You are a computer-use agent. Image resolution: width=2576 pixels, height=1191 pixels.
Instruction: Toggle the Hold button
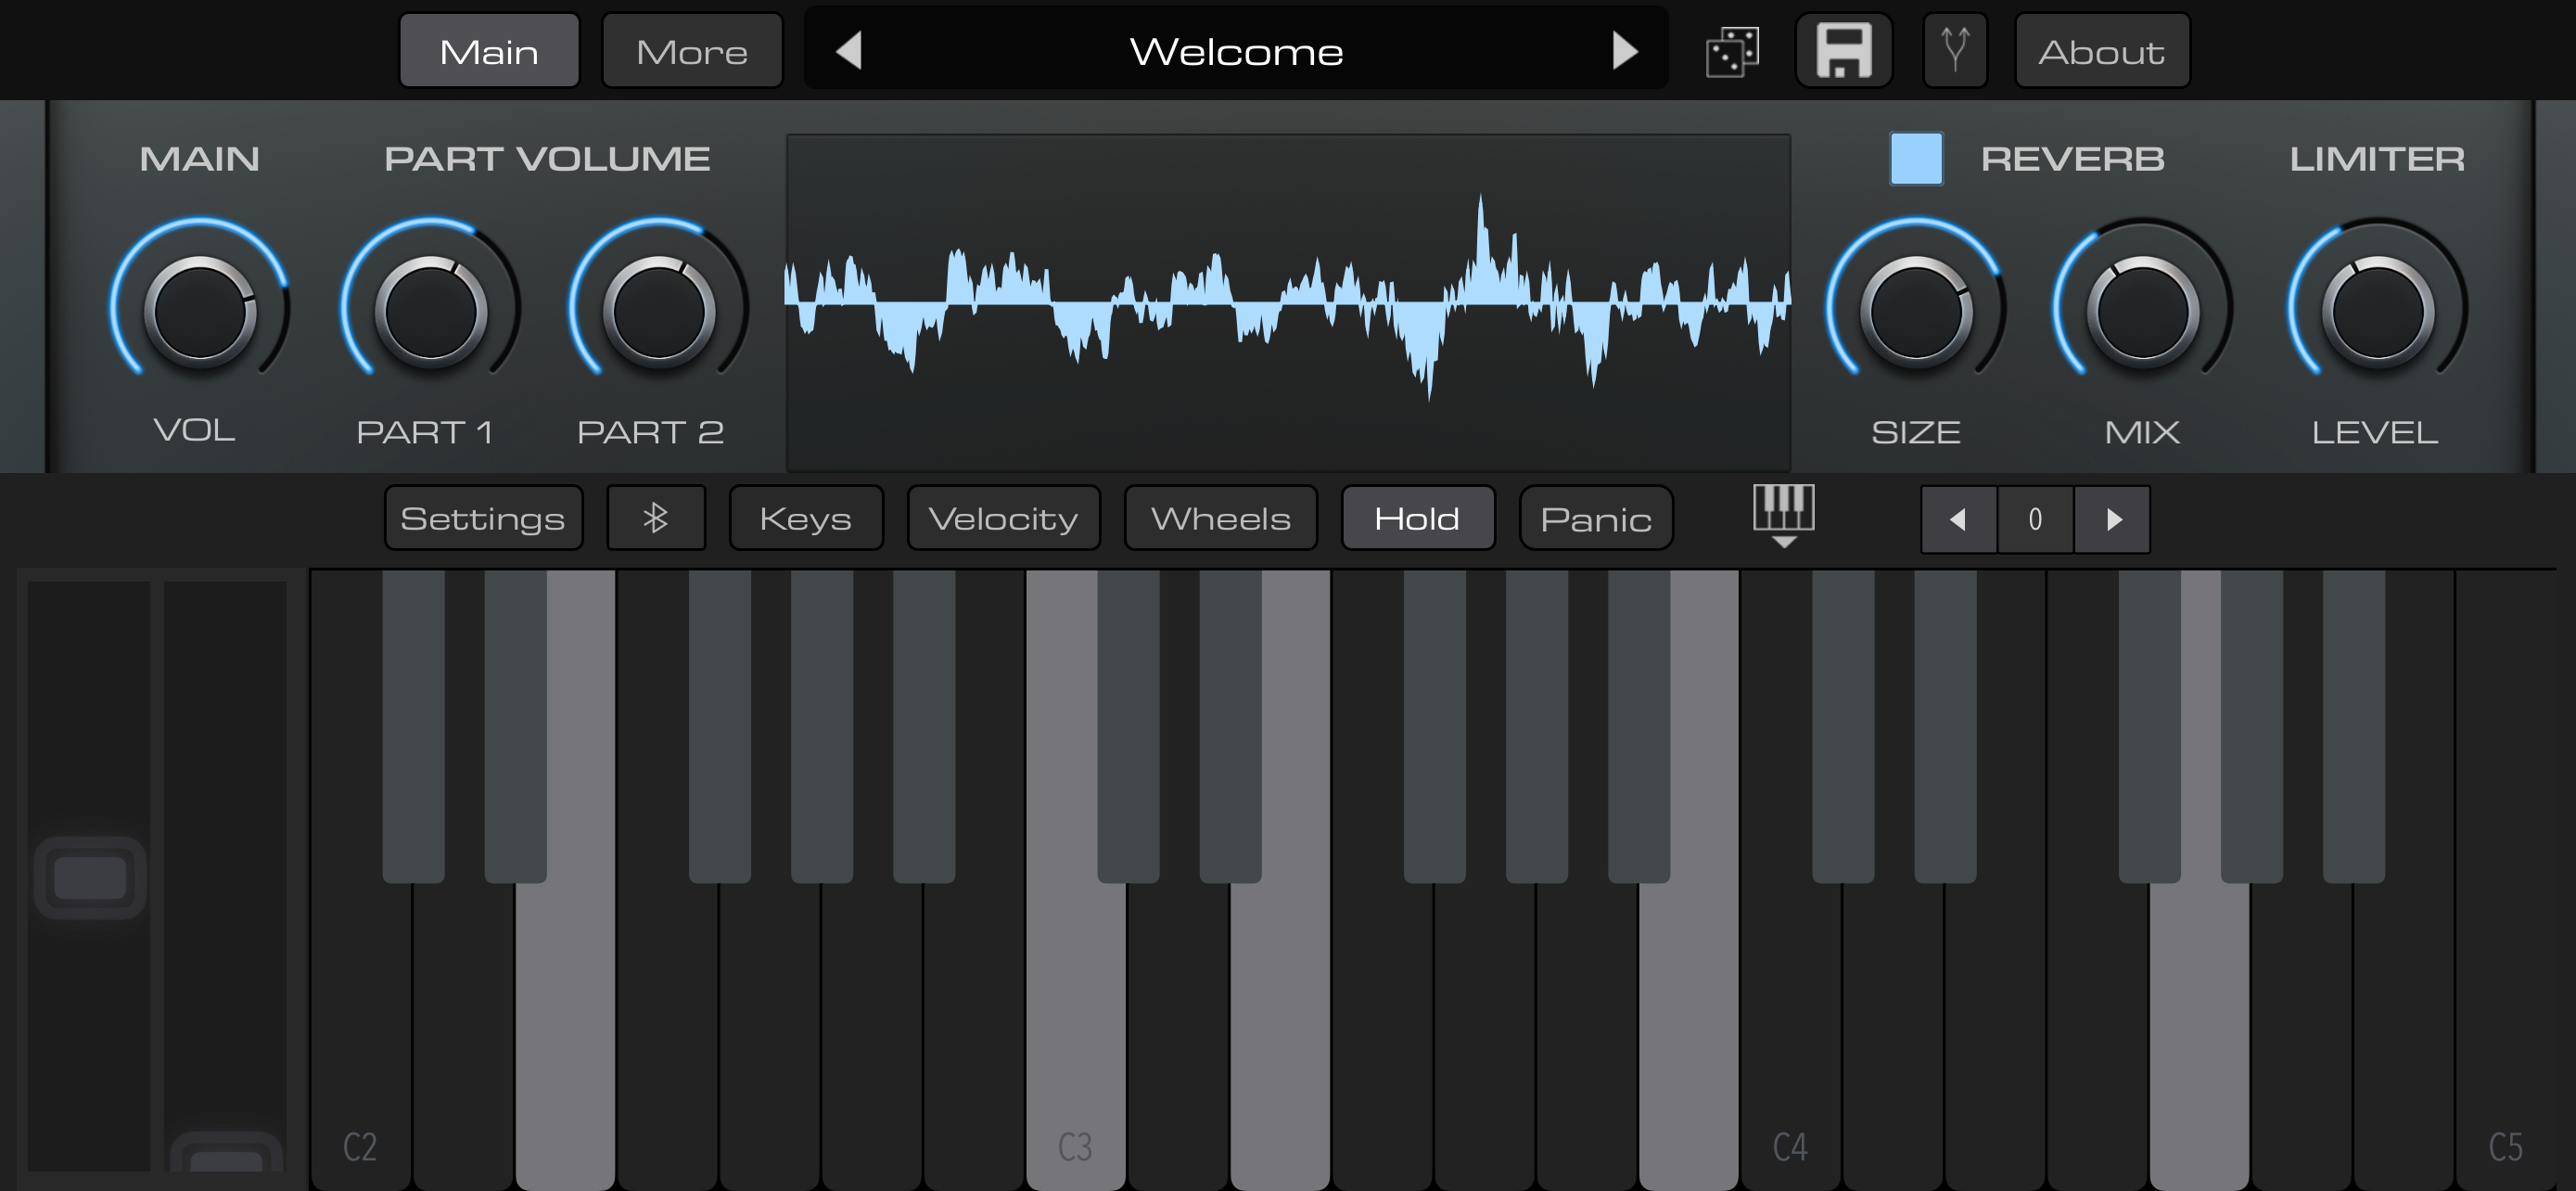[x=1417, y=518]
